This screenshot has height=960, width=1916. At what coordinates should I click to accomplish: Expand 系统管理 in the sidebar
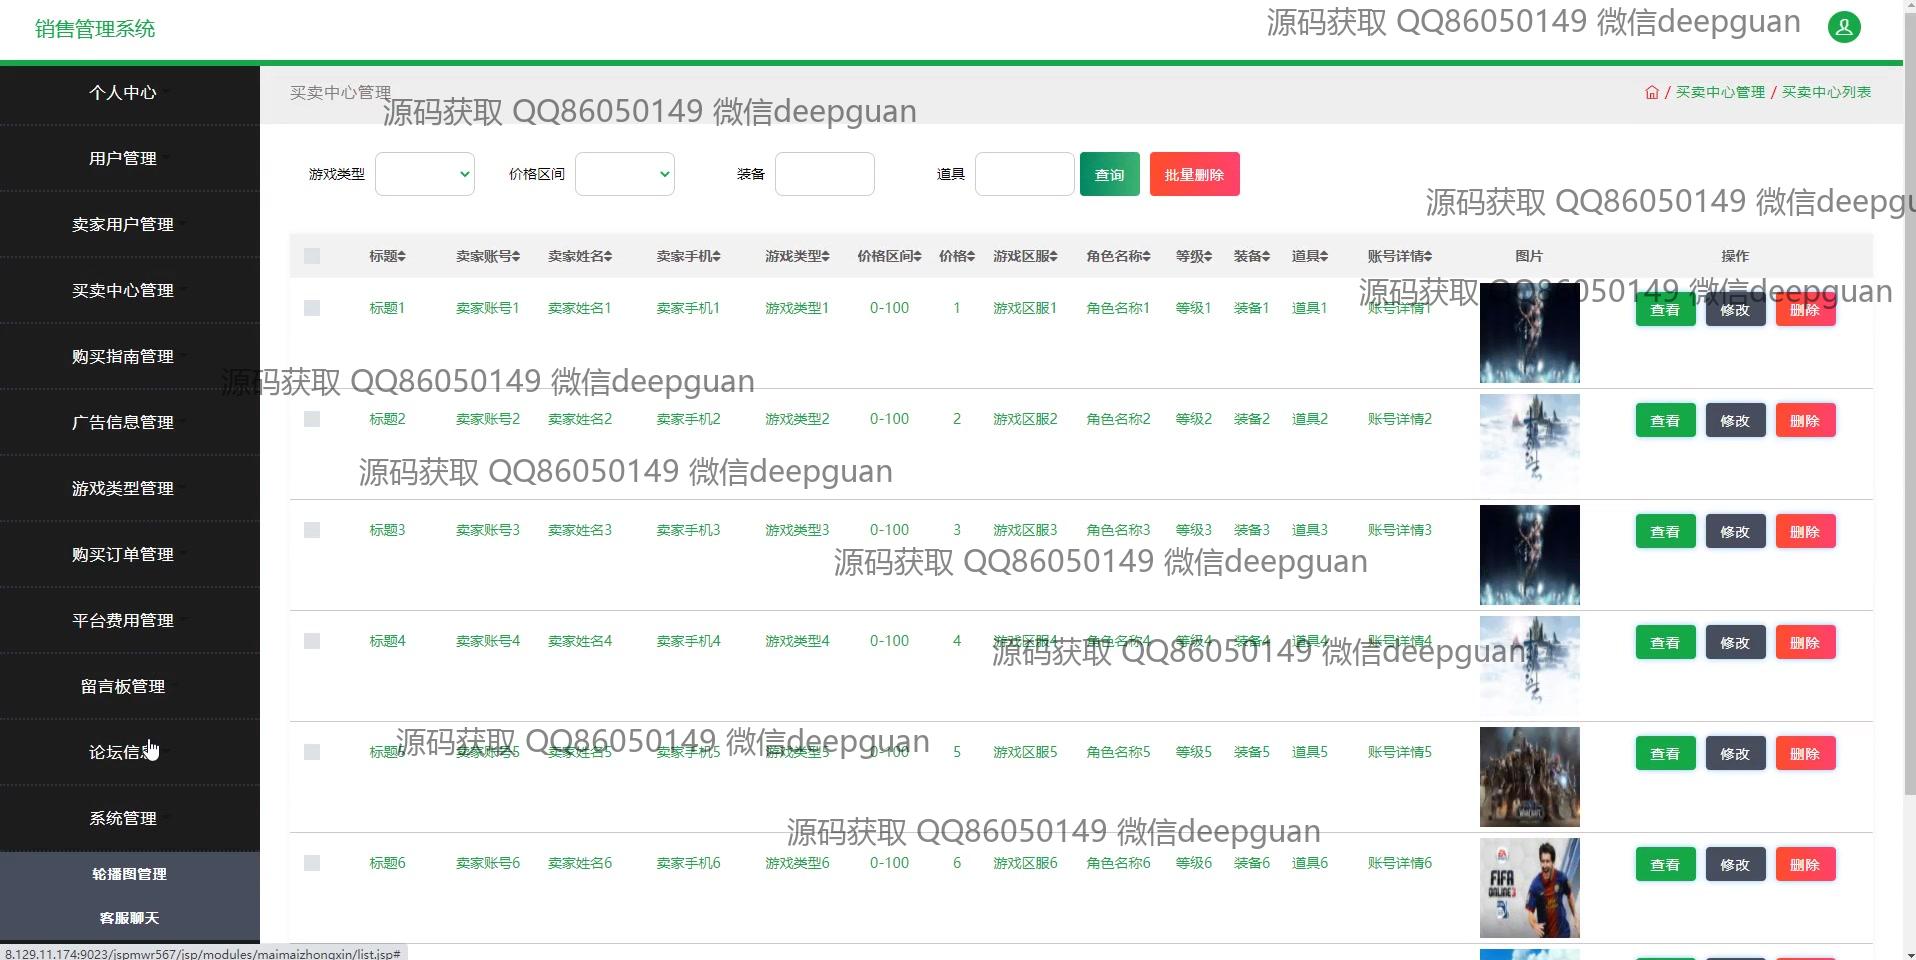123,818
